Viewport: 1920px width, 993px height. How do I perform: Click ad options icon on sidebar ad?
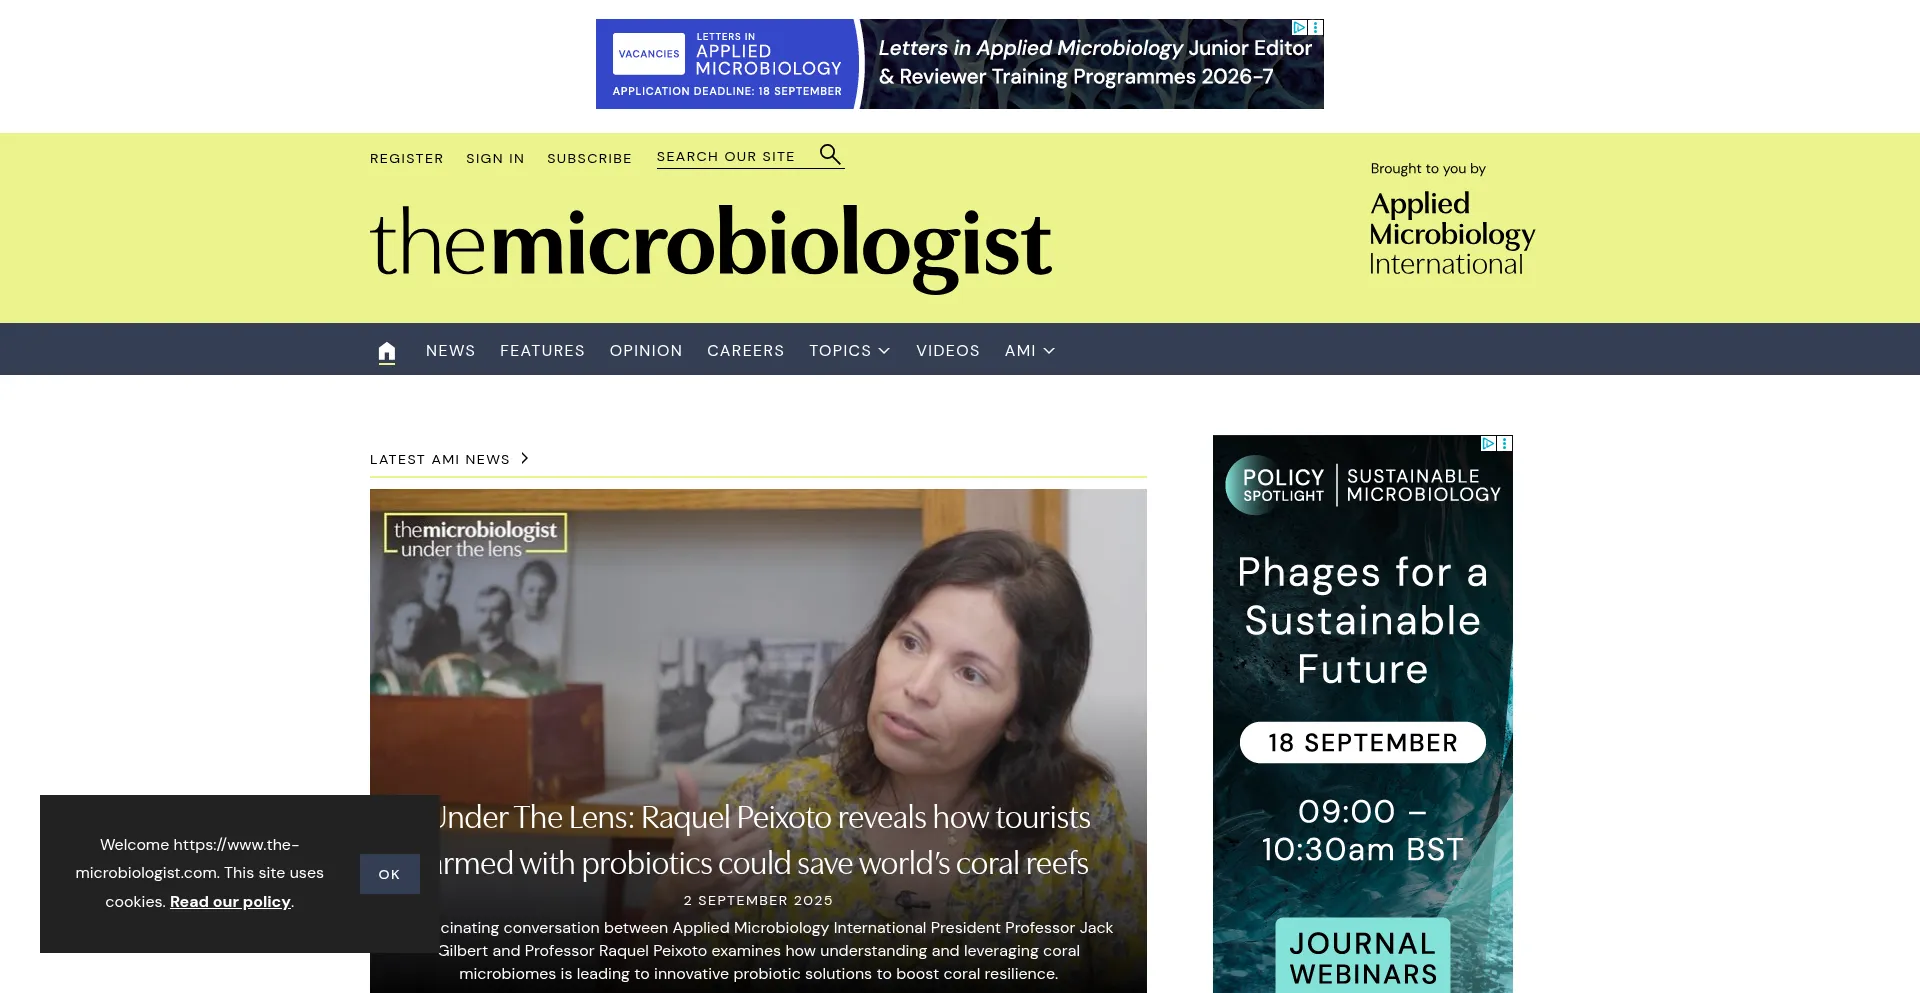[x=1505, y=443]
